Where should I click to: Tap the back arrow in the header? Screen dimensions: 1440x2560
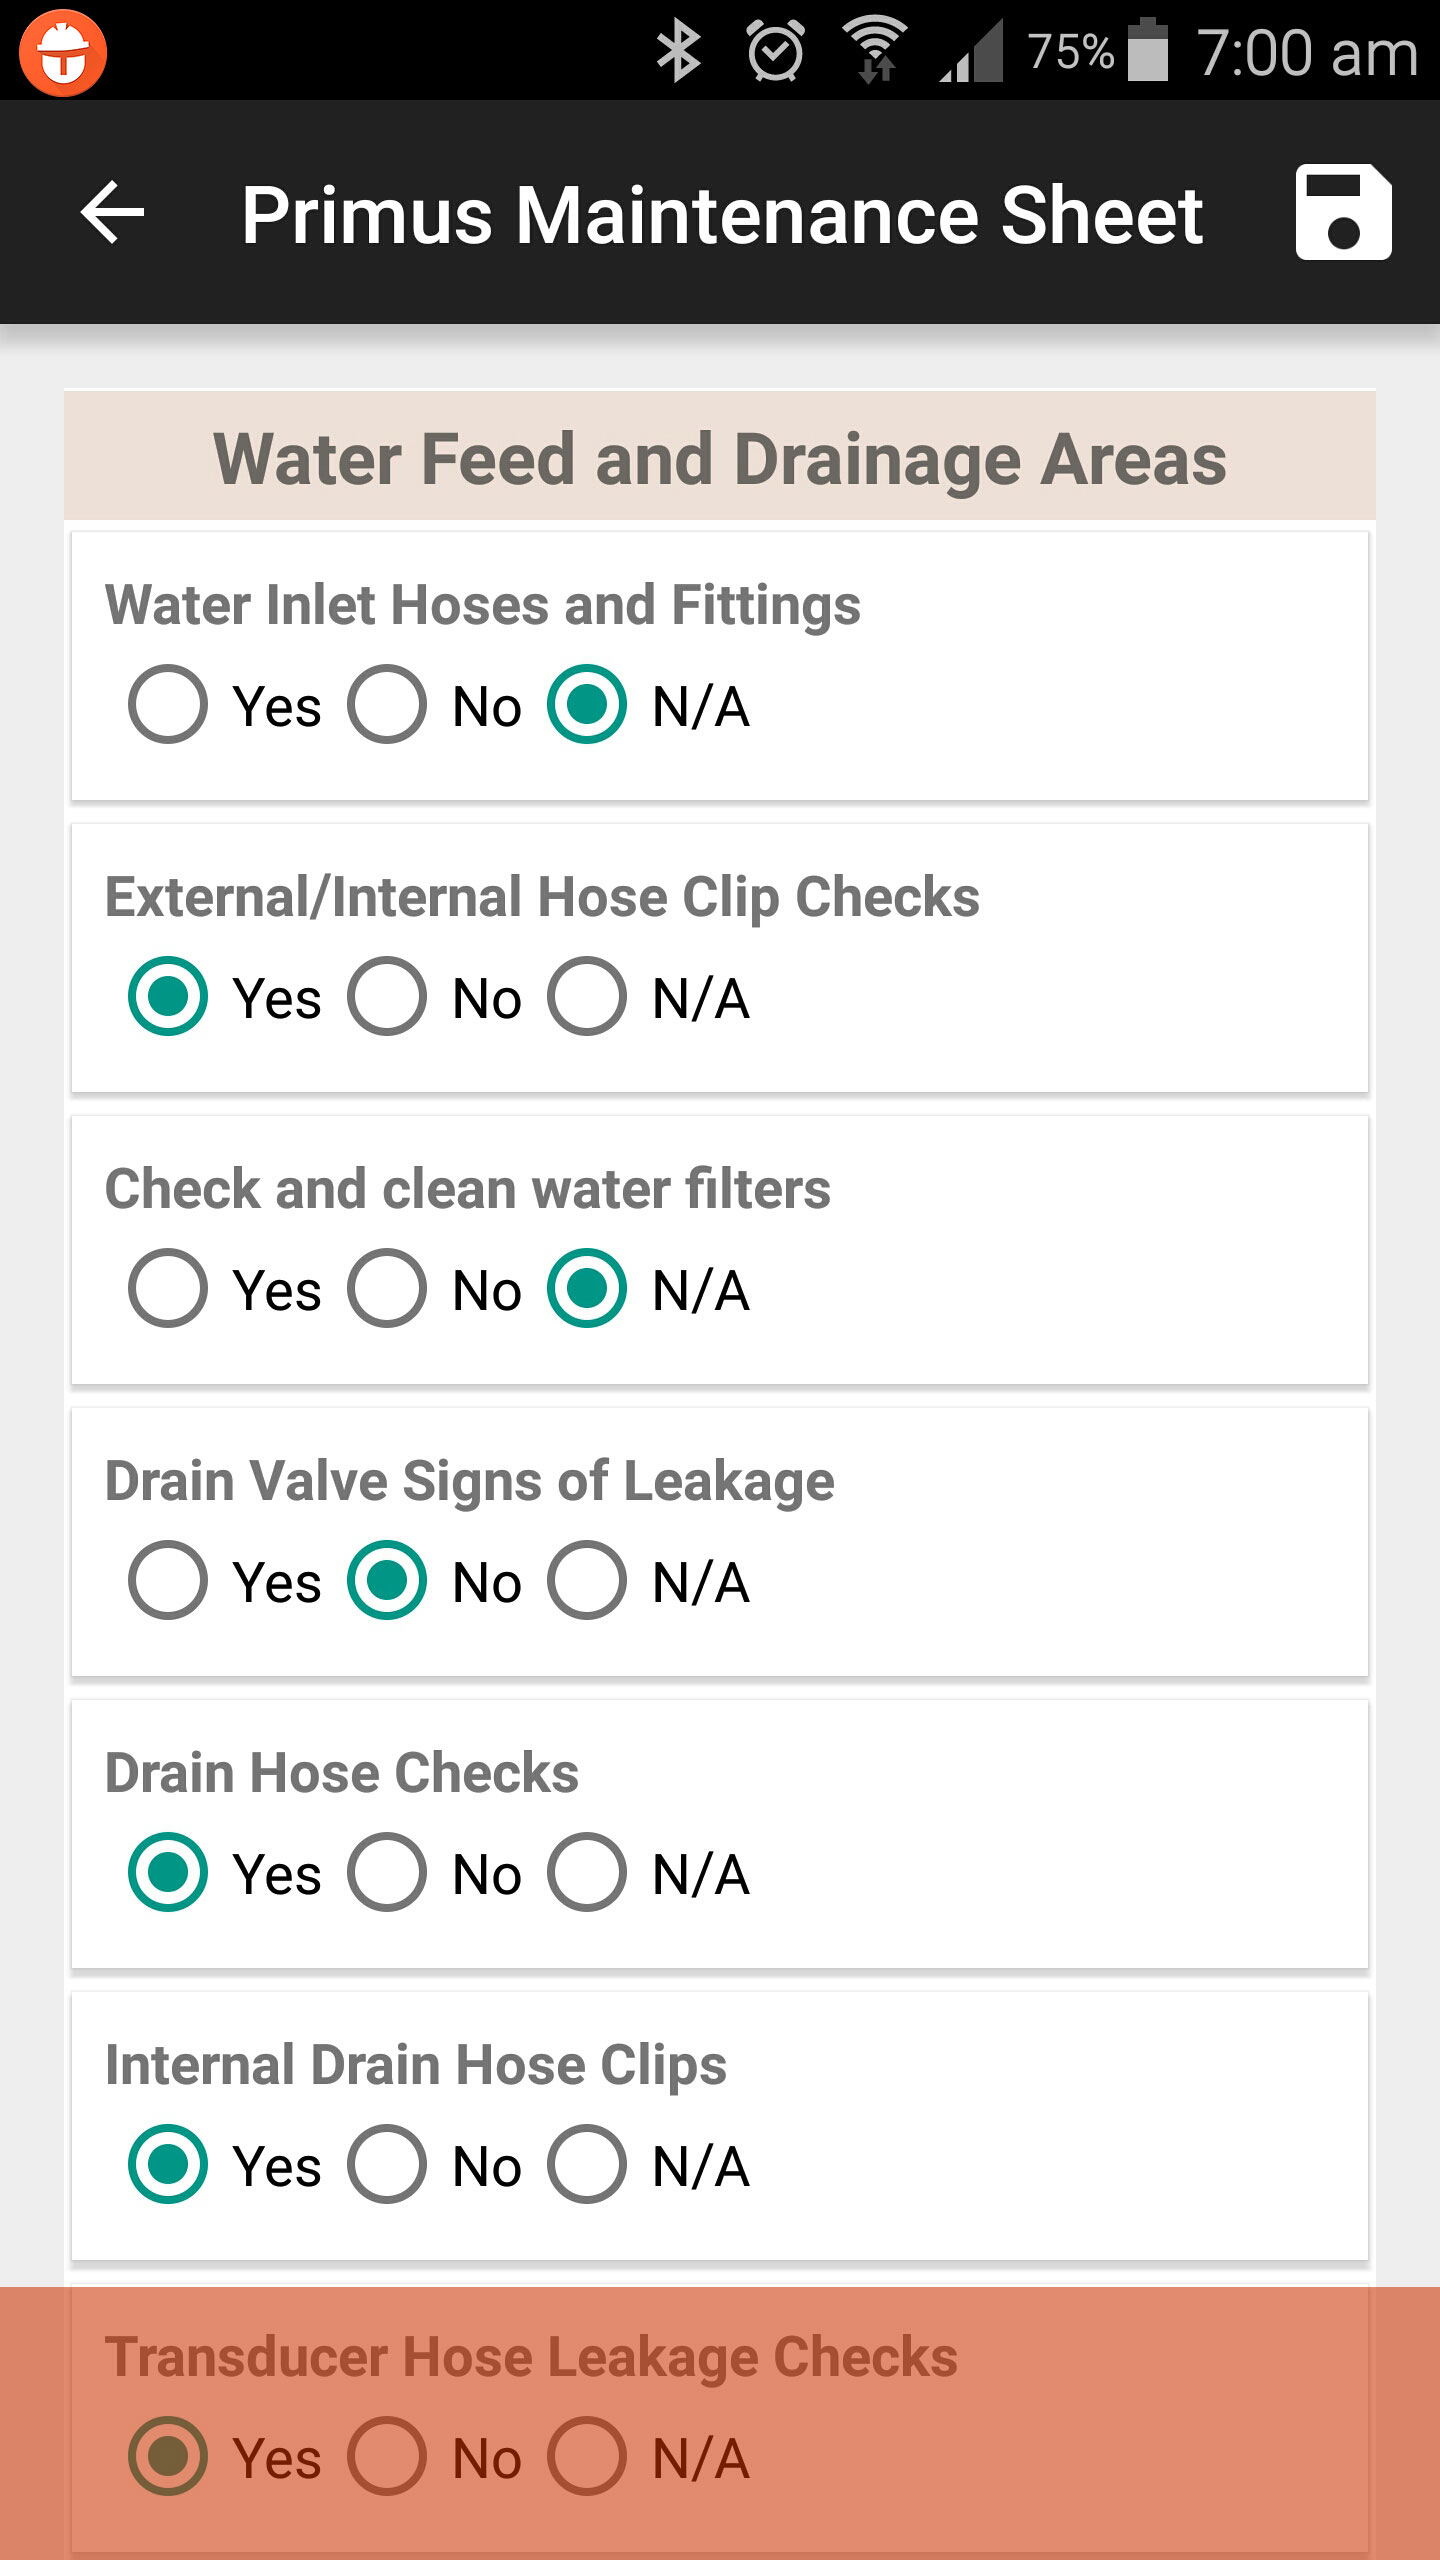pyautogui.click(x=112, y=212)
